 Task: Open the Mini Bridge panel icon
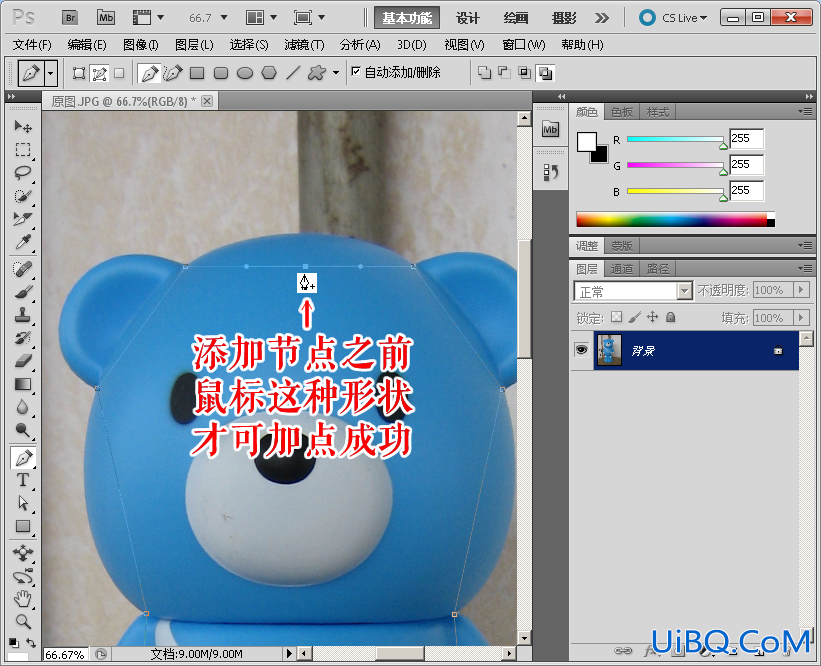point(550,129)
